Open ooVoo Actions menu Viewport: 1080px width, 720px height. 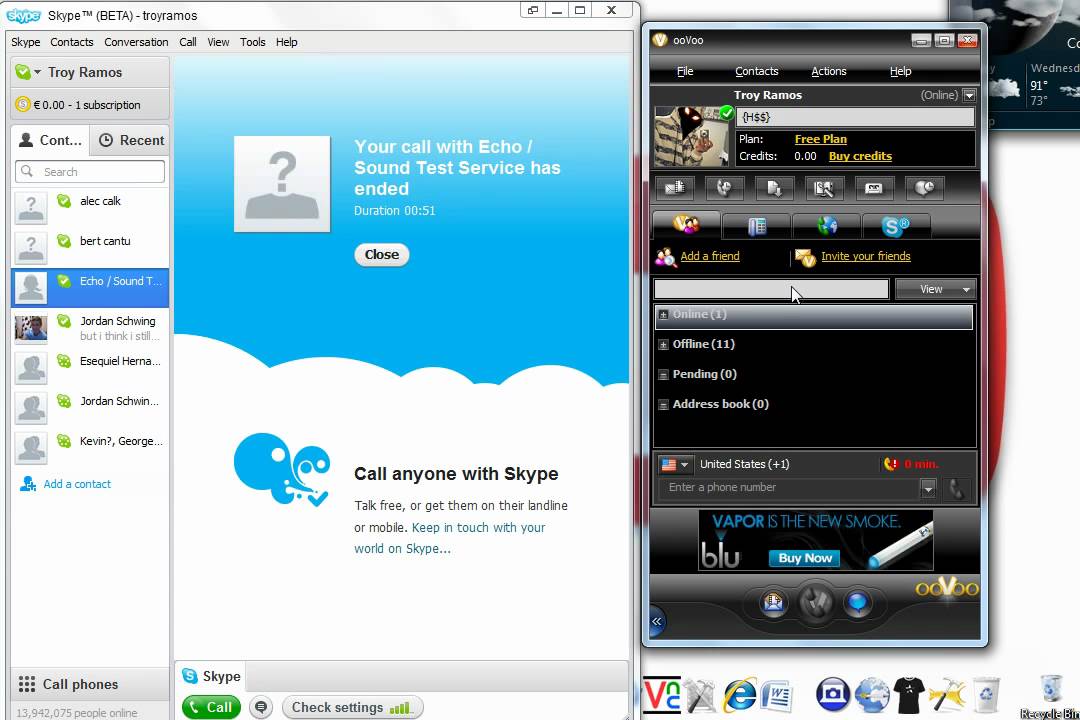829,71
